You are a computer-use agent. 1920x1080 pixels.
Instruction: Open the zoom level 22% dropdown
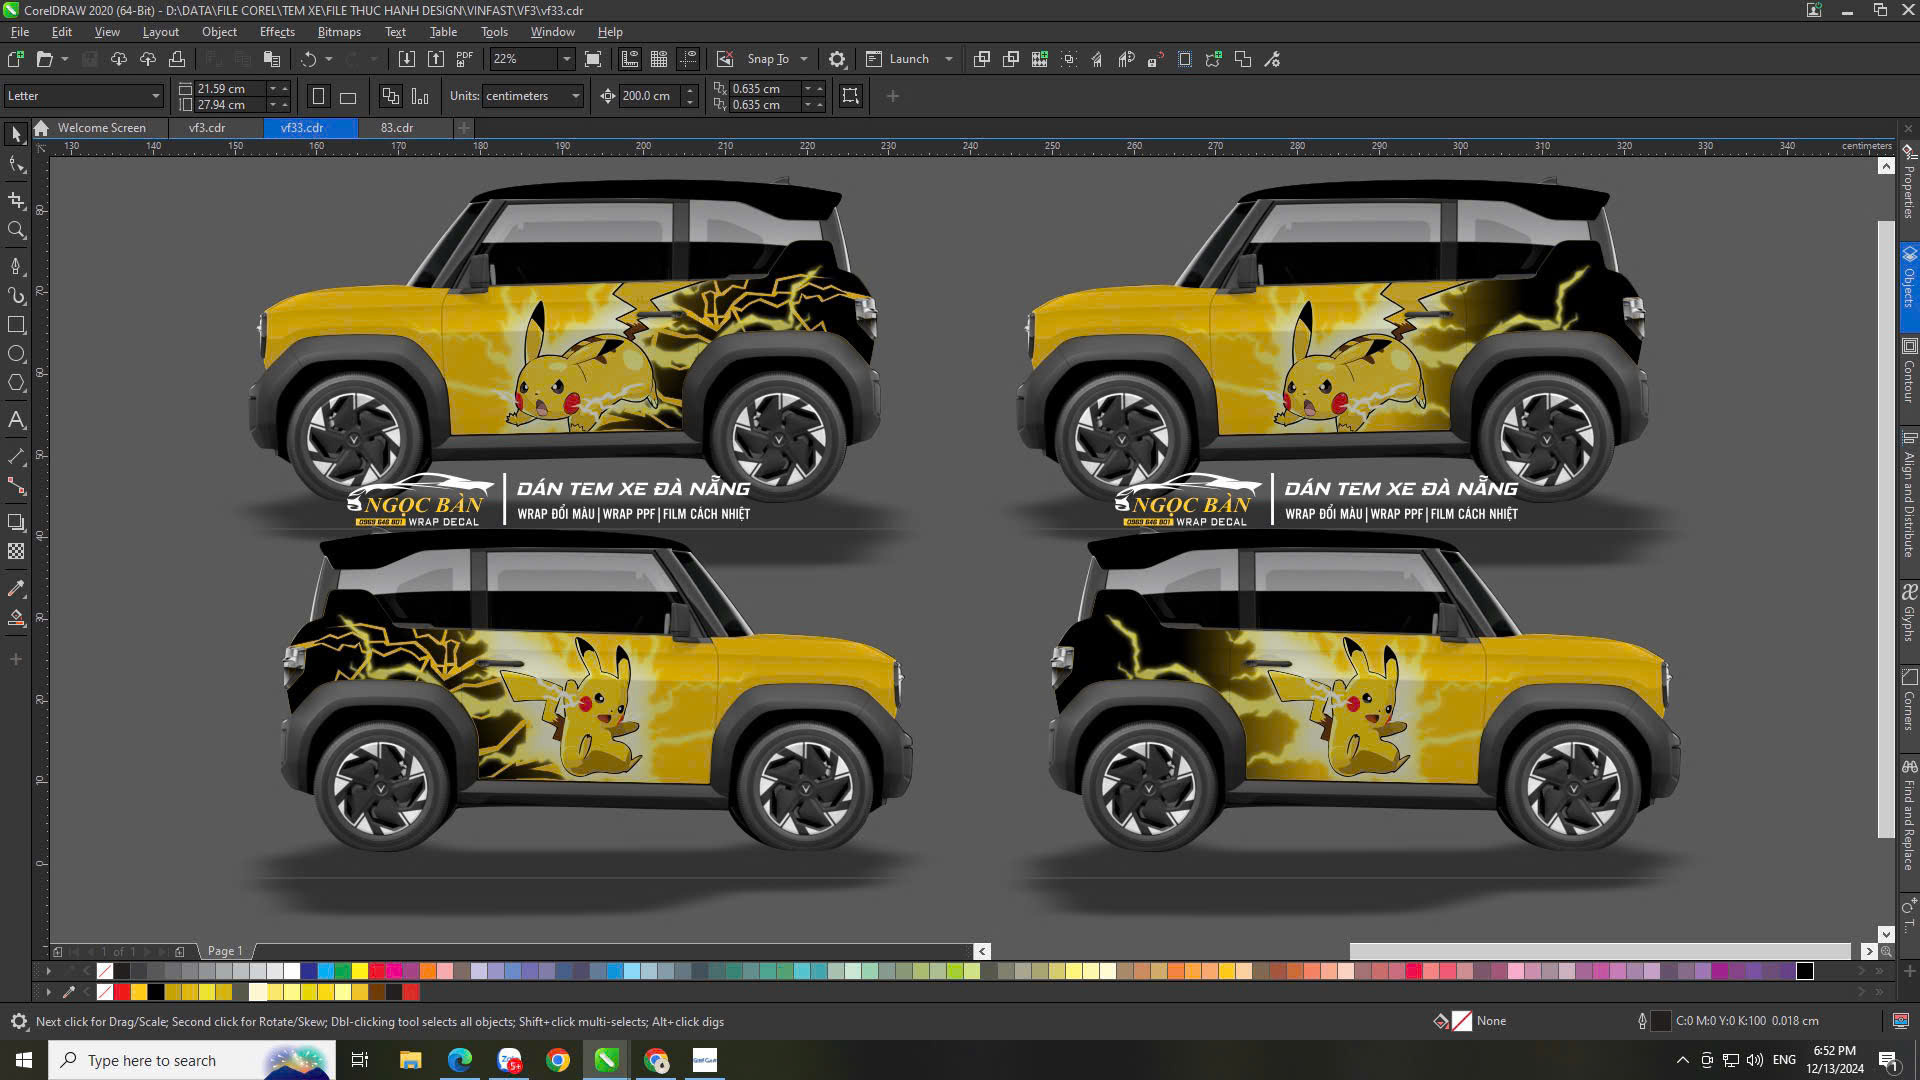(566, 59)
